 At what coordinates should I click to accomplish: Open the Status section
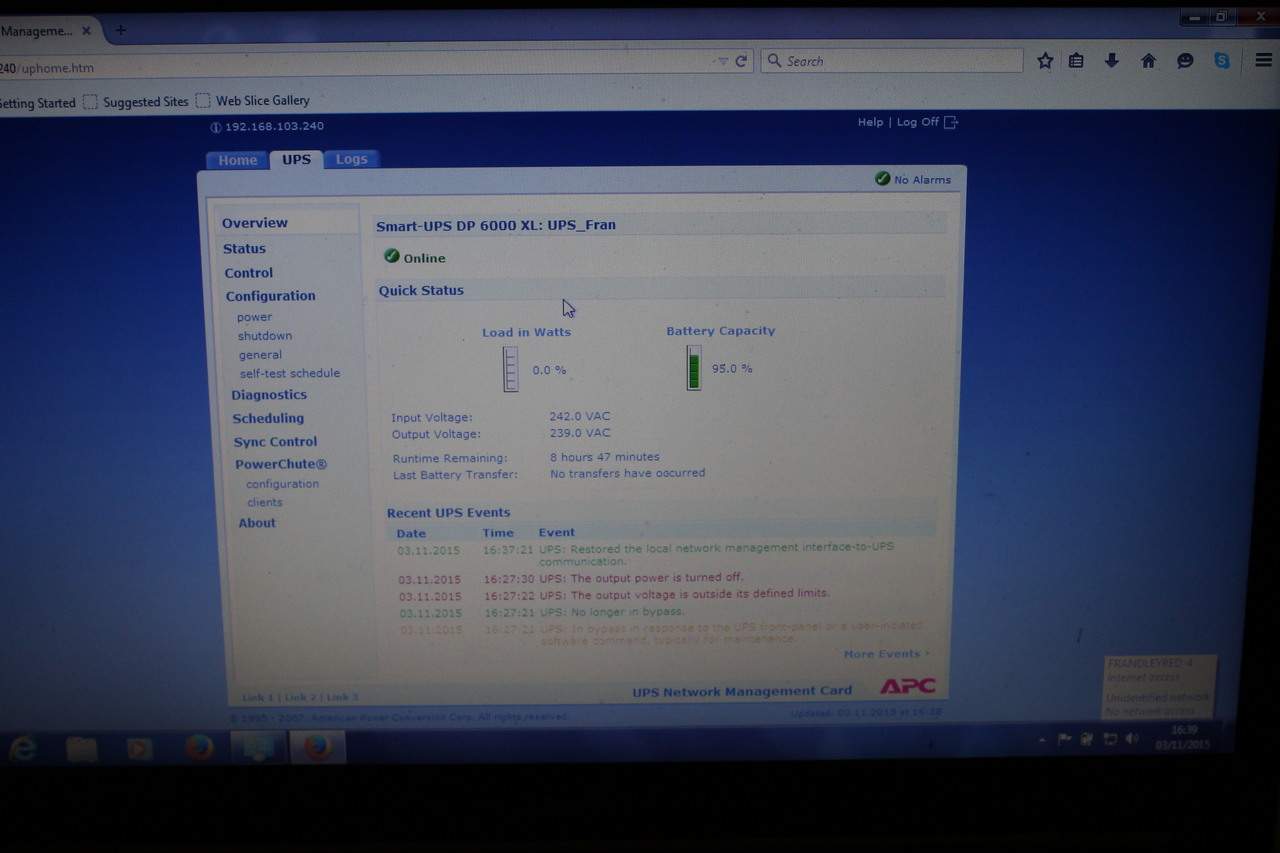[x=244, y=248]
